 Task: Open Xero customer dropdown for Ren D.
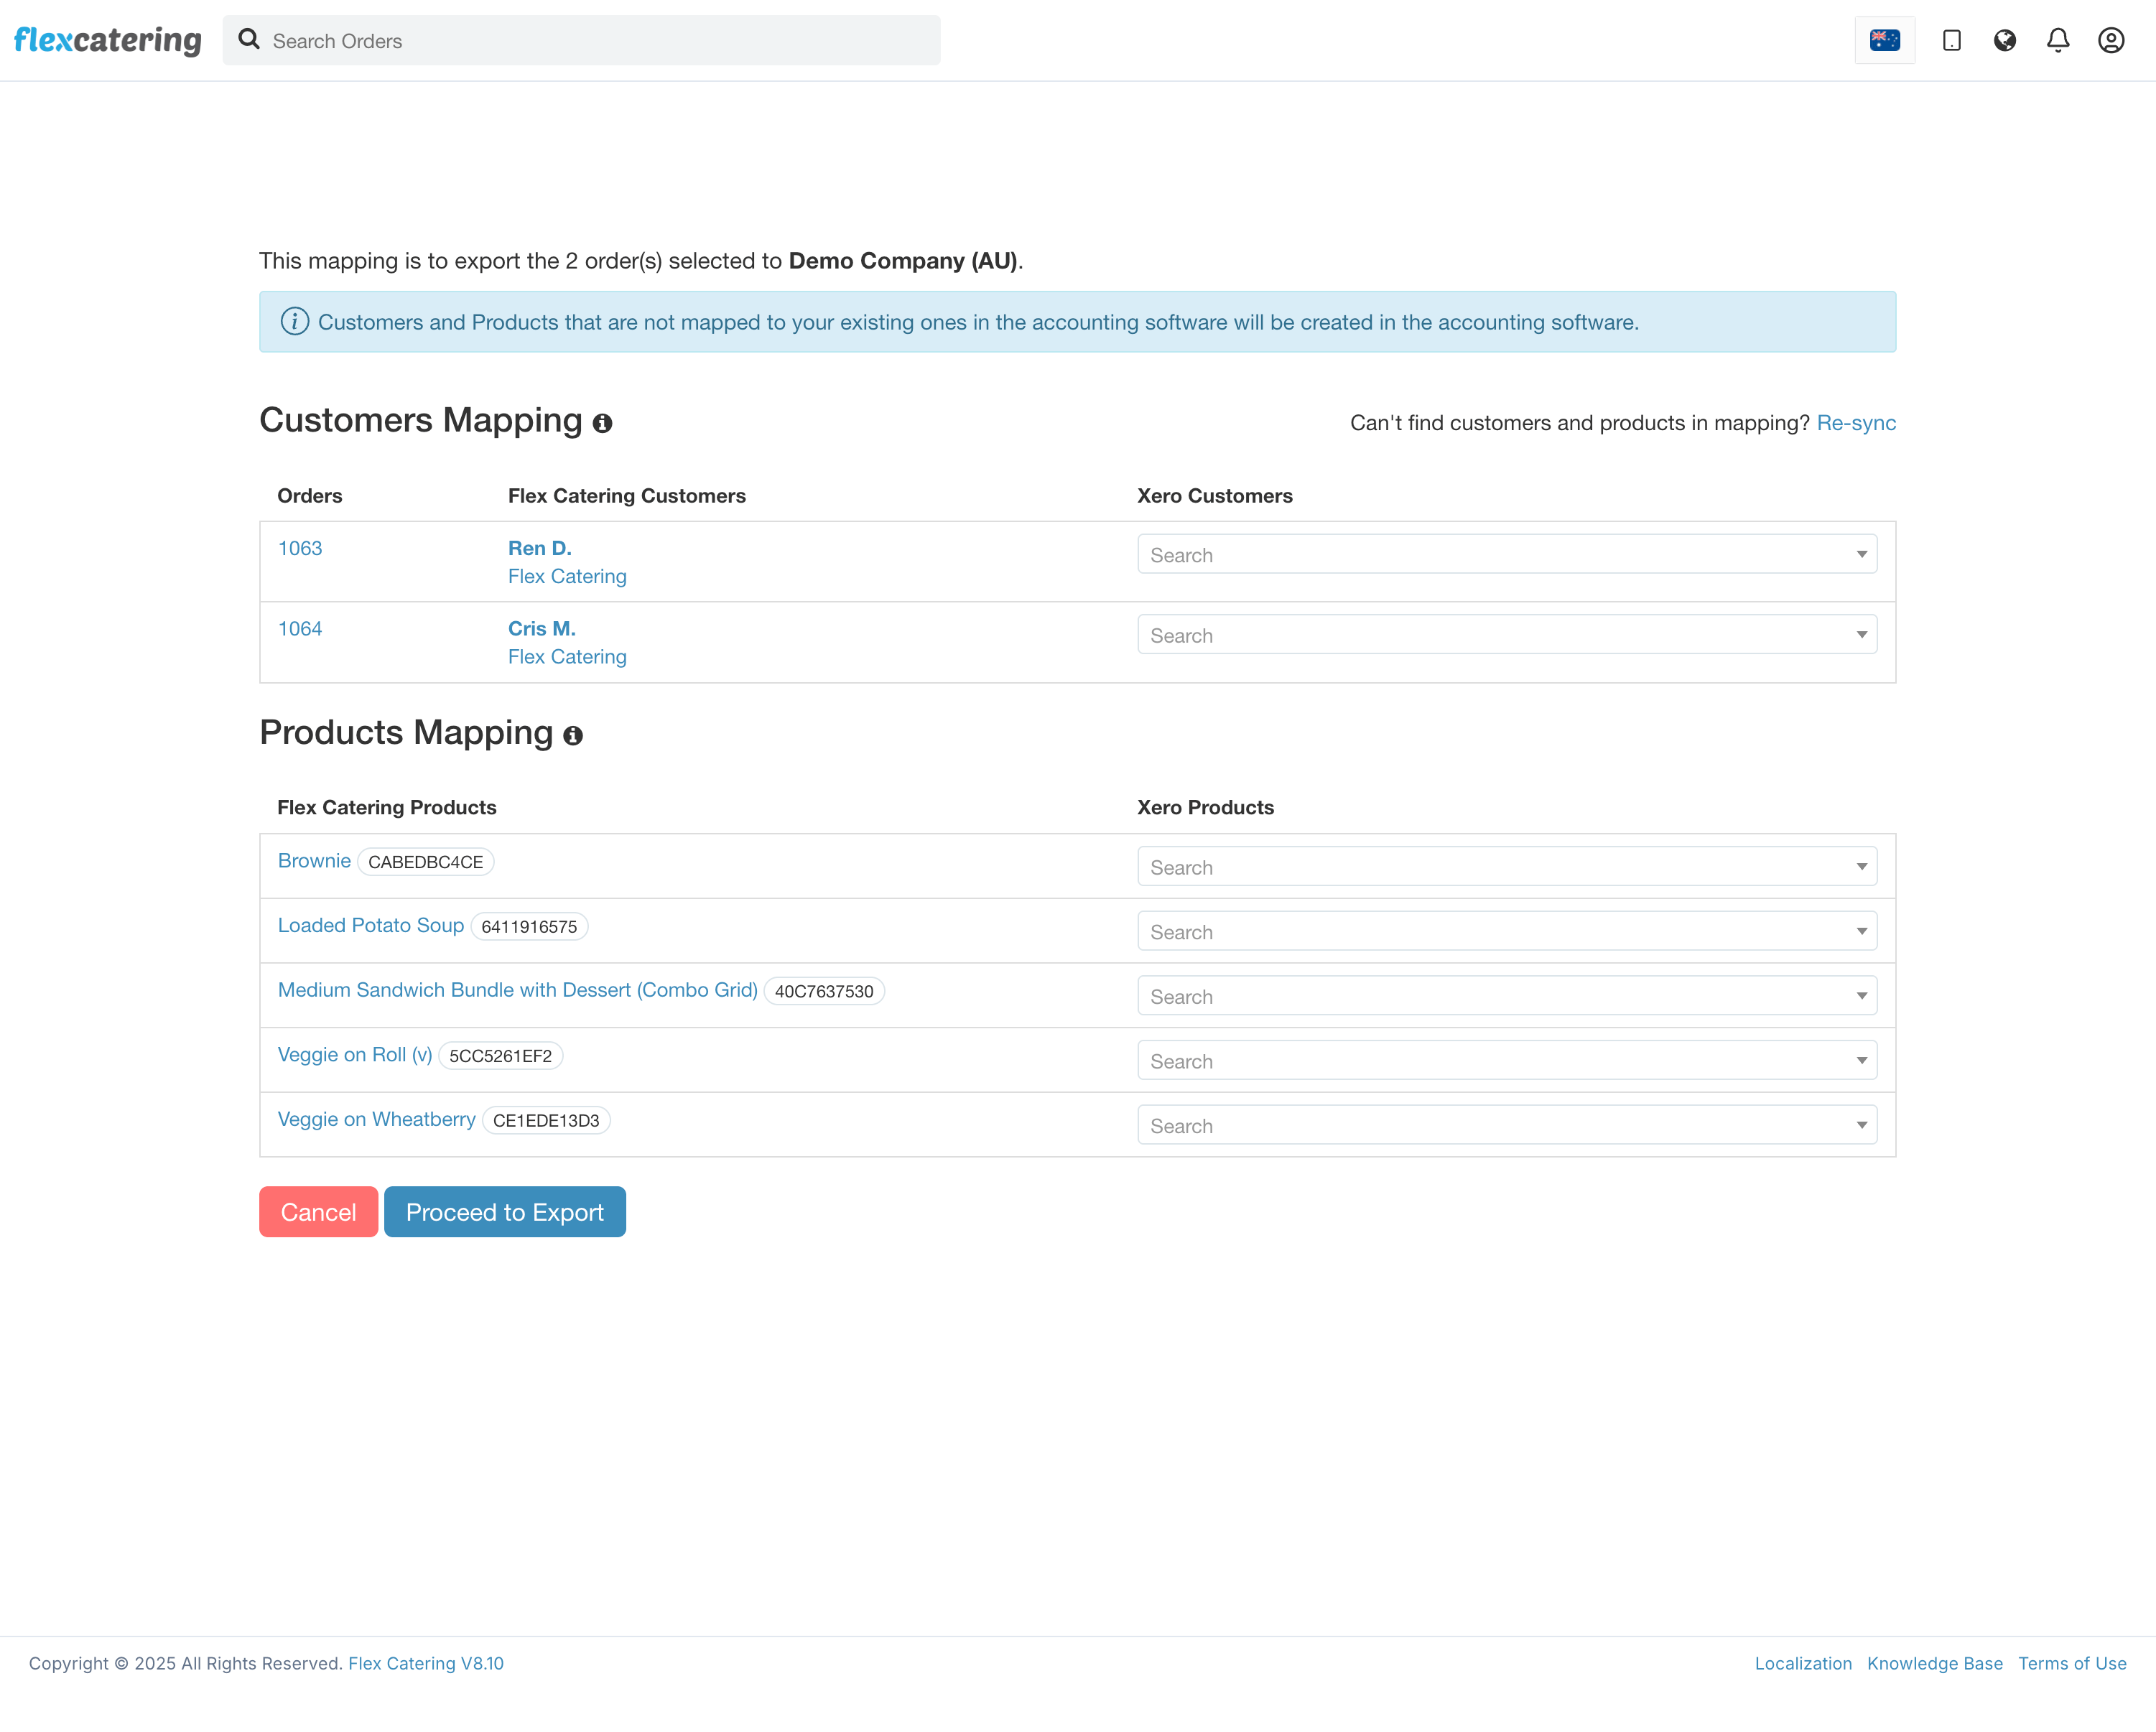coord(1507,554)
